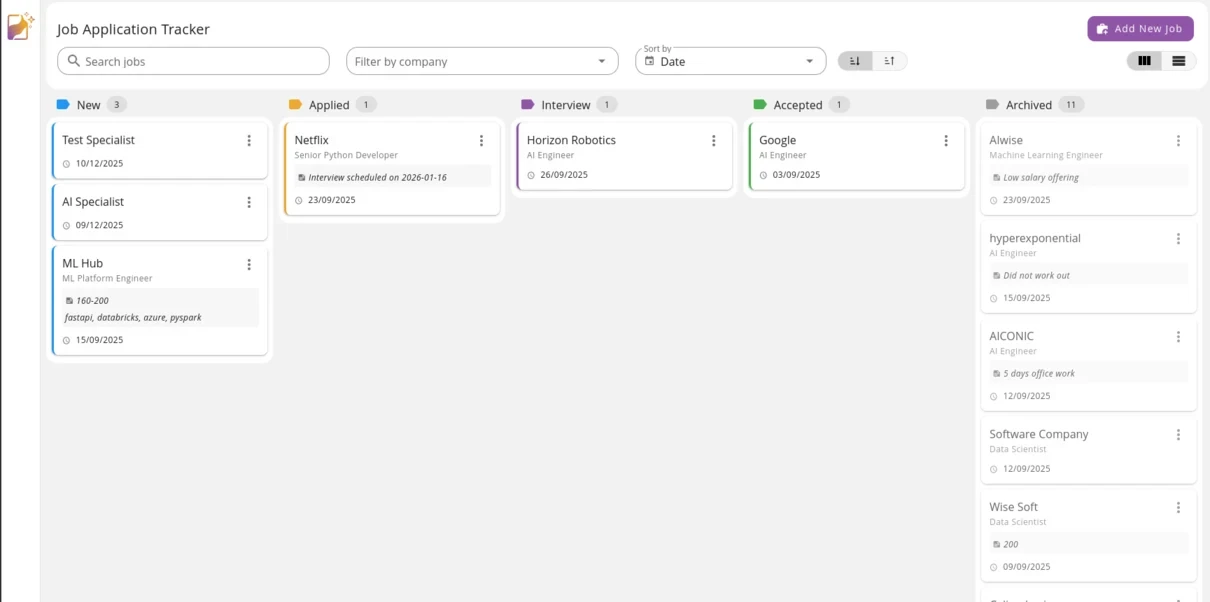Click the Add New Job button
The height and width of the screenshot is (602, 1210).
pyautogui.click(x=1140, y=28)
